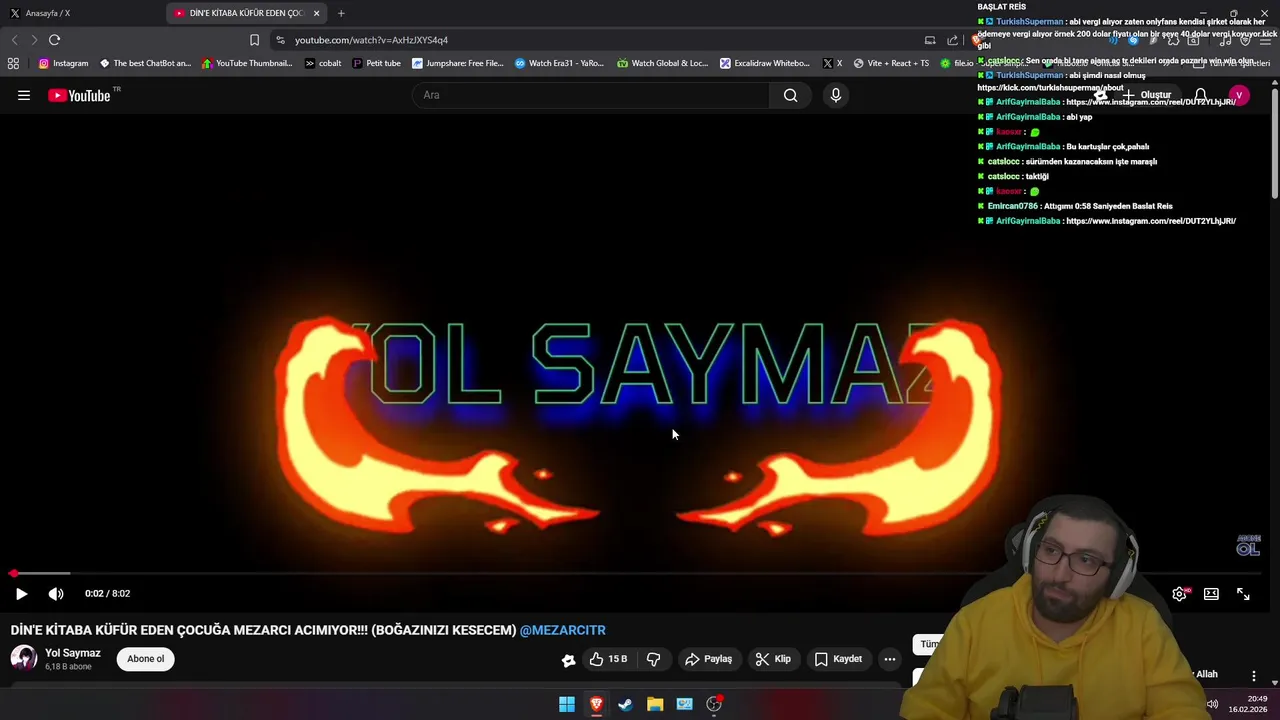Open video settings gear

coord(1180,594)
